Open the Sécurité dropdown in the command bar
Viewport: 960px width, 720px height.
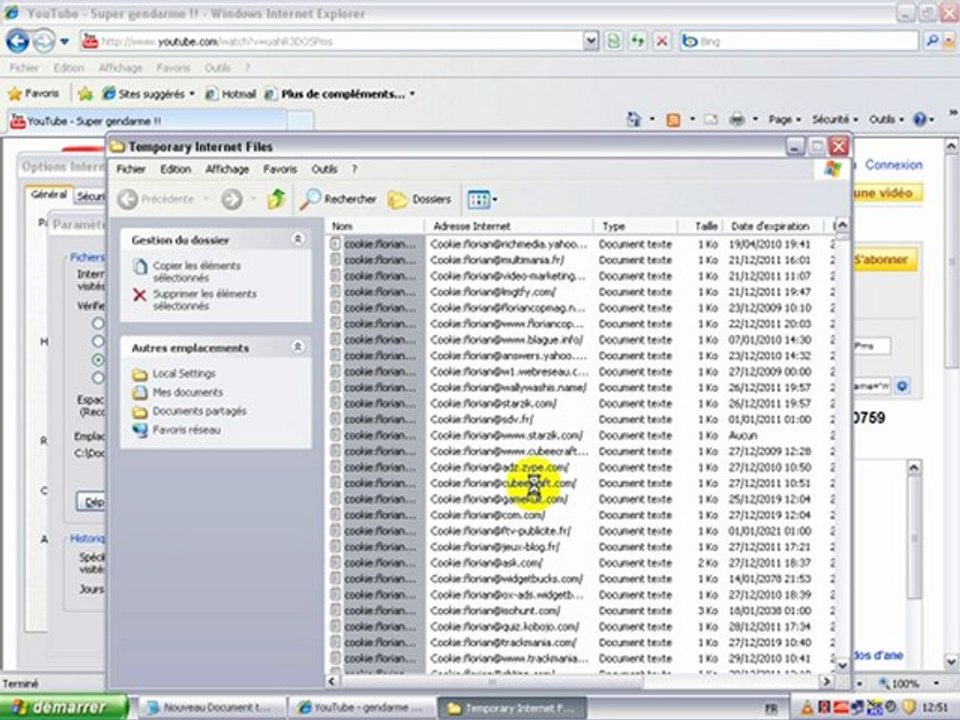tap(835, 119)
